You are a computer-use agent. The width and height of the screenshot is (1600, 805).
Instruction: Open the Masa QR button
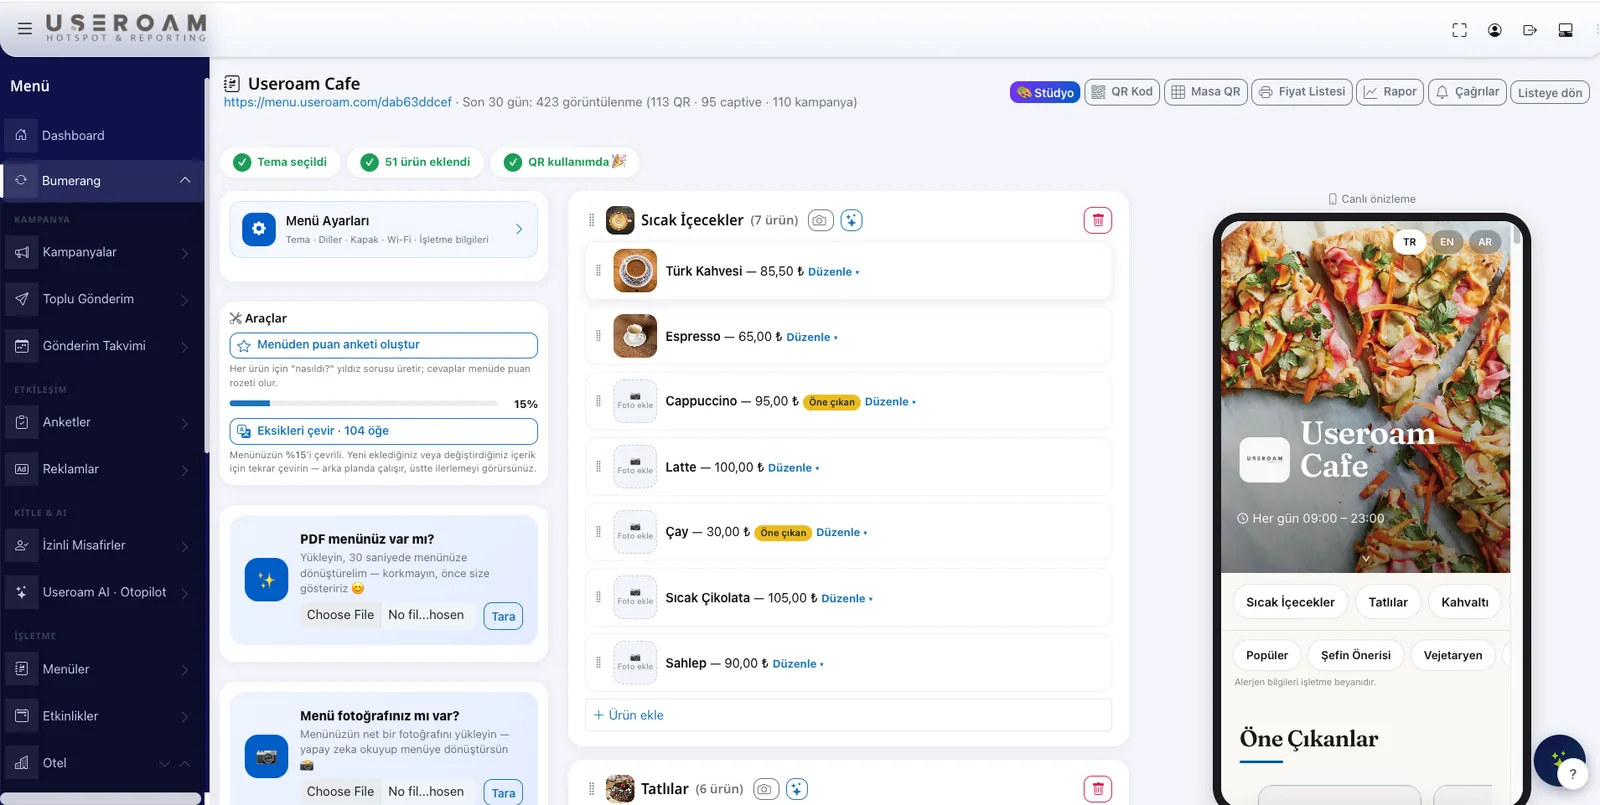[x=1206, y=92]
